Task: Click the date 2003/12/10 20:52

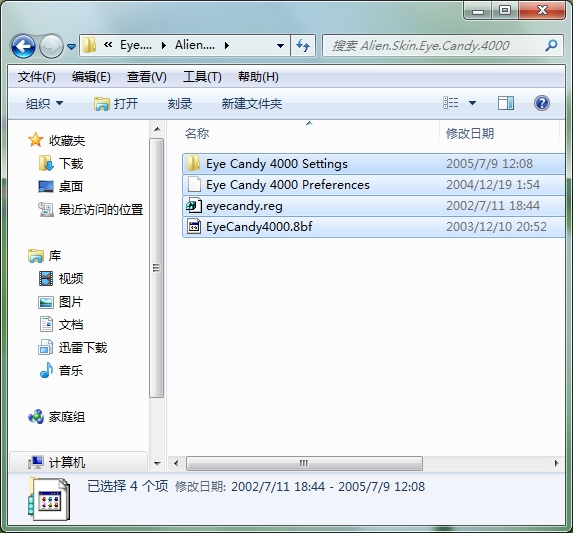Action: click(x=496, y=227)
